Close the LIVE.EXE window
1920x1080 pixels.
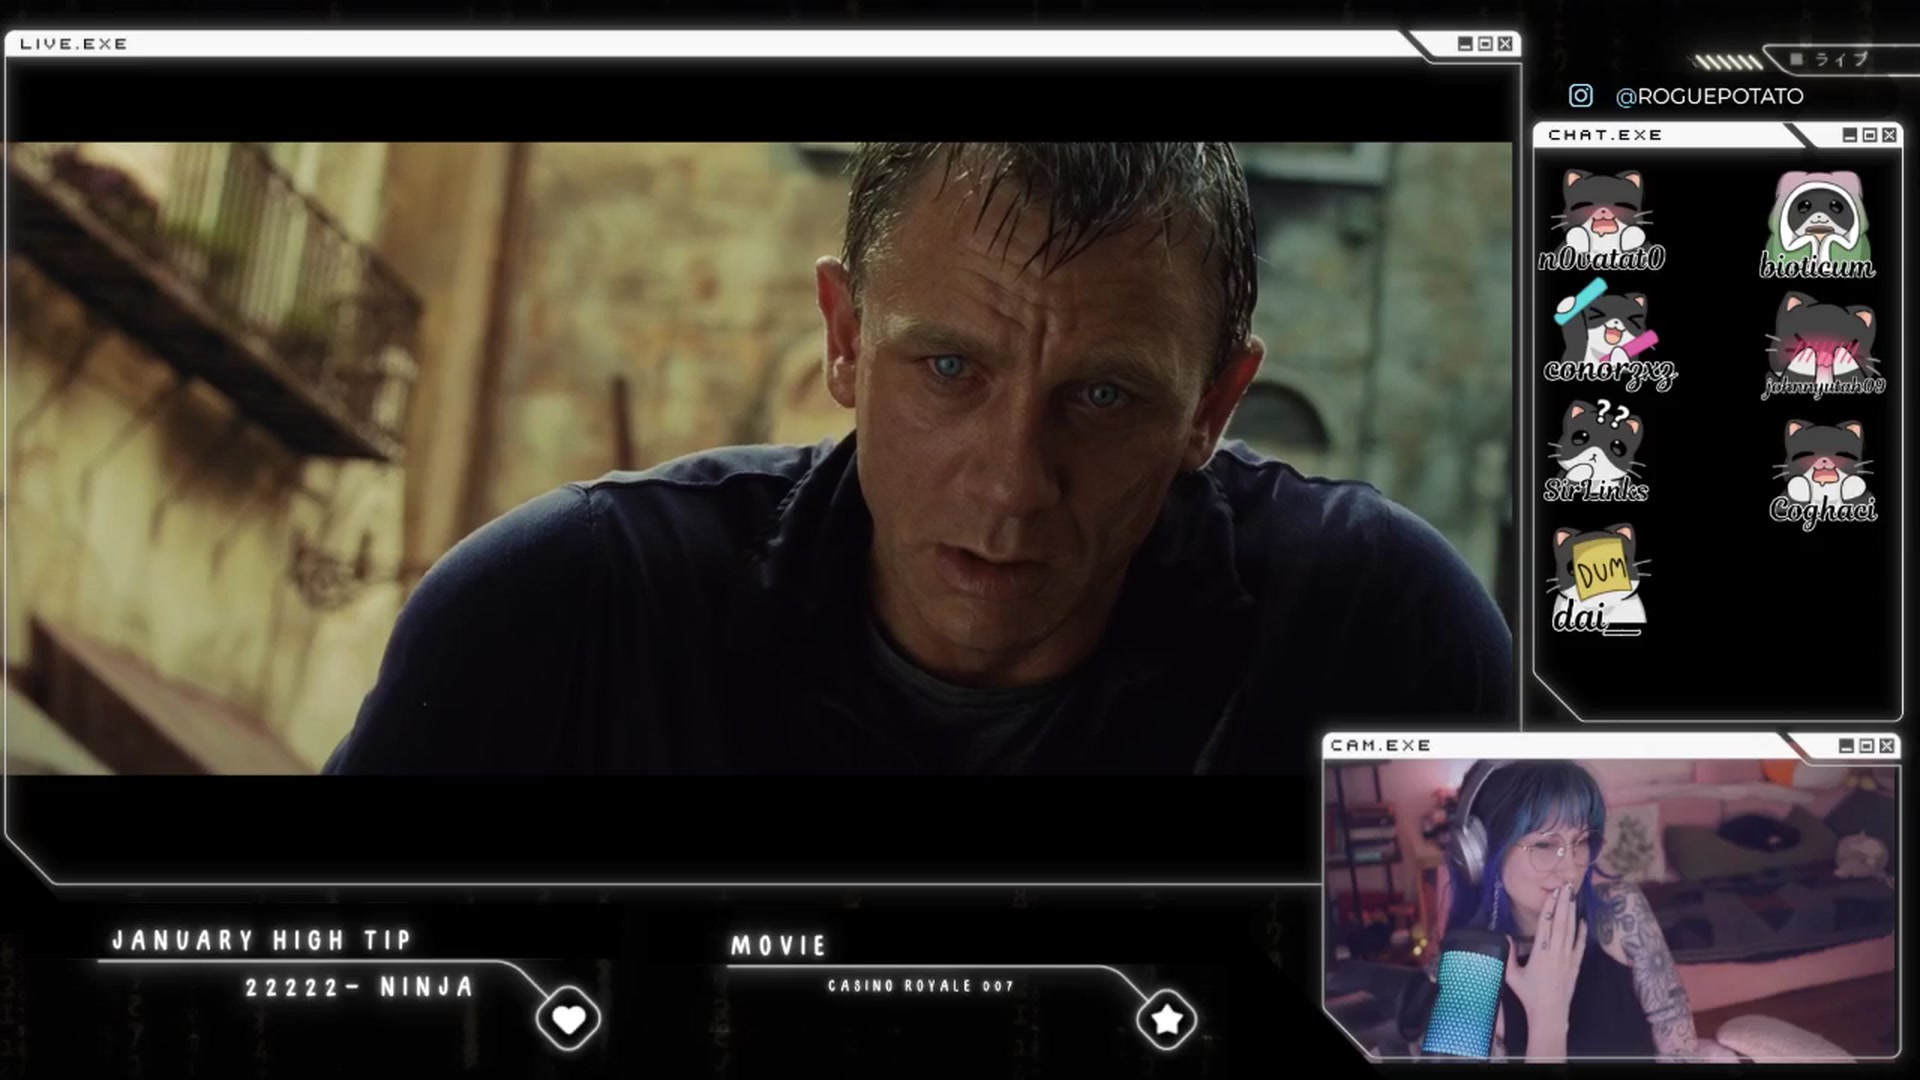click(1505, 44)
